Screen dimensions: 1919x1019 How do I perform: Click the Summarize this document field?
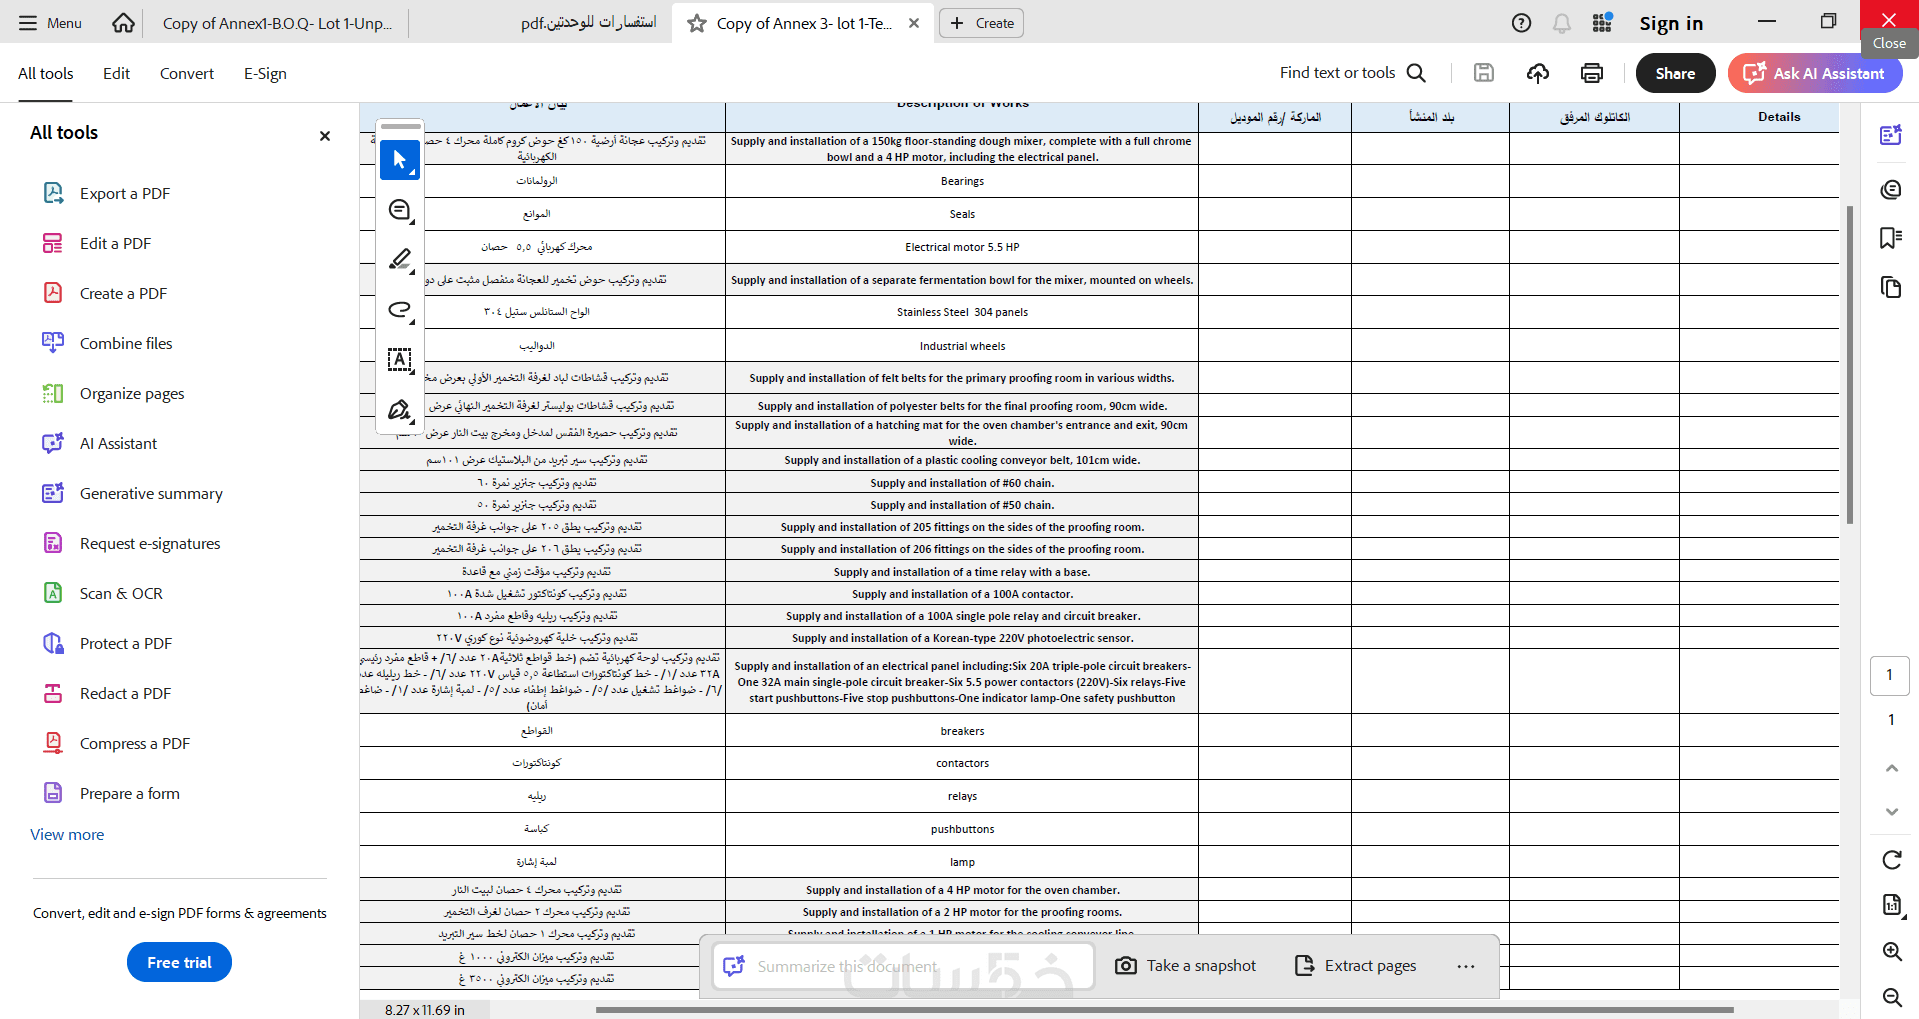(904, 966)
